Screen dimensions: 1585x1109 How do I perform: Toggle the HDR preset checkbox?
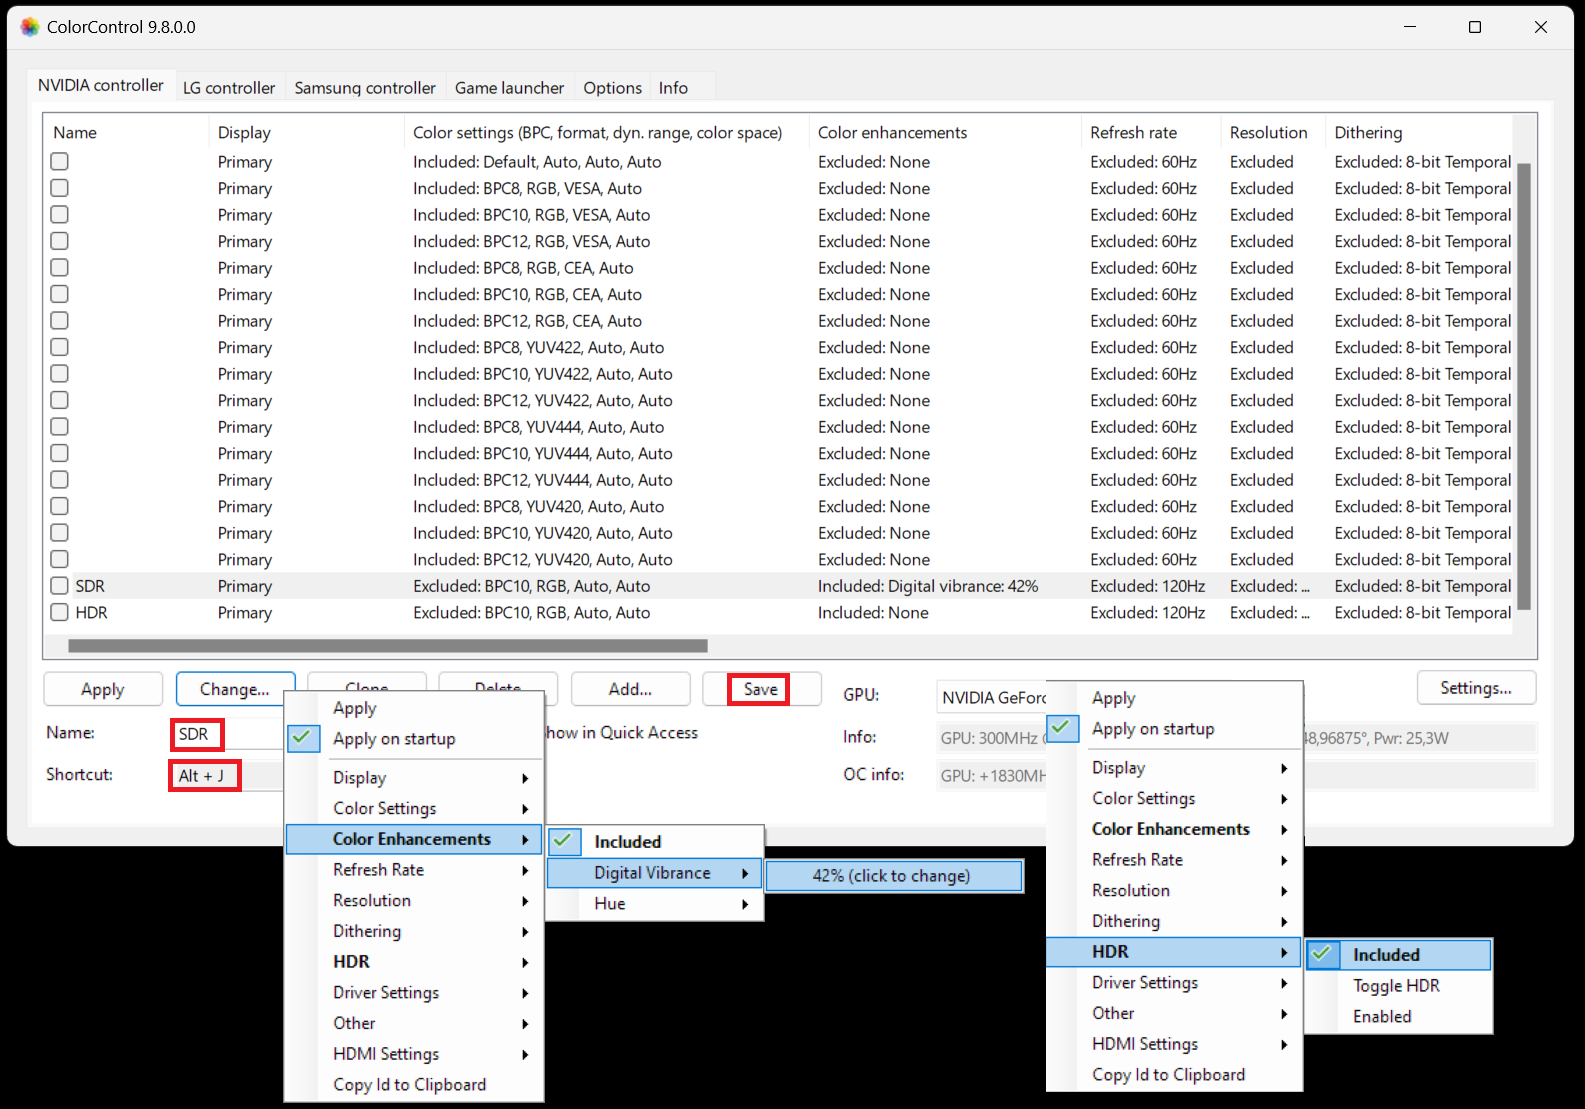60,612
